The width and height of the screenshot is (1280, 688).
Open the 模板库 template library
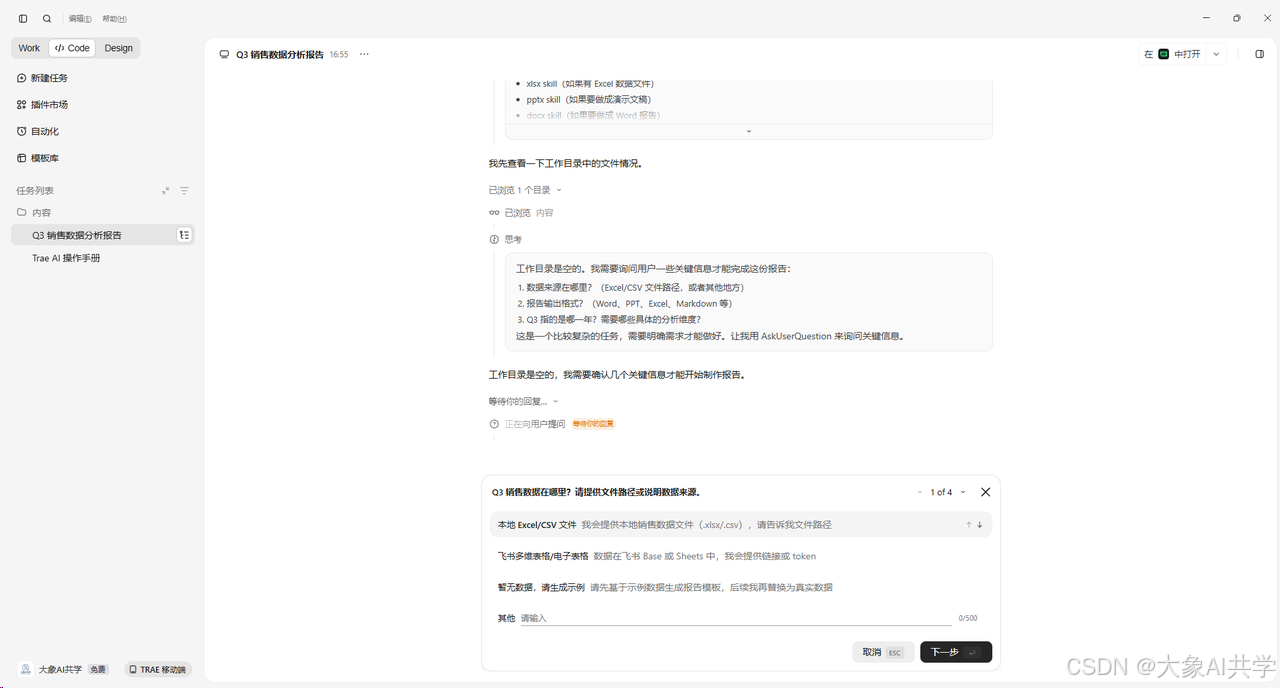click(38, 159)
